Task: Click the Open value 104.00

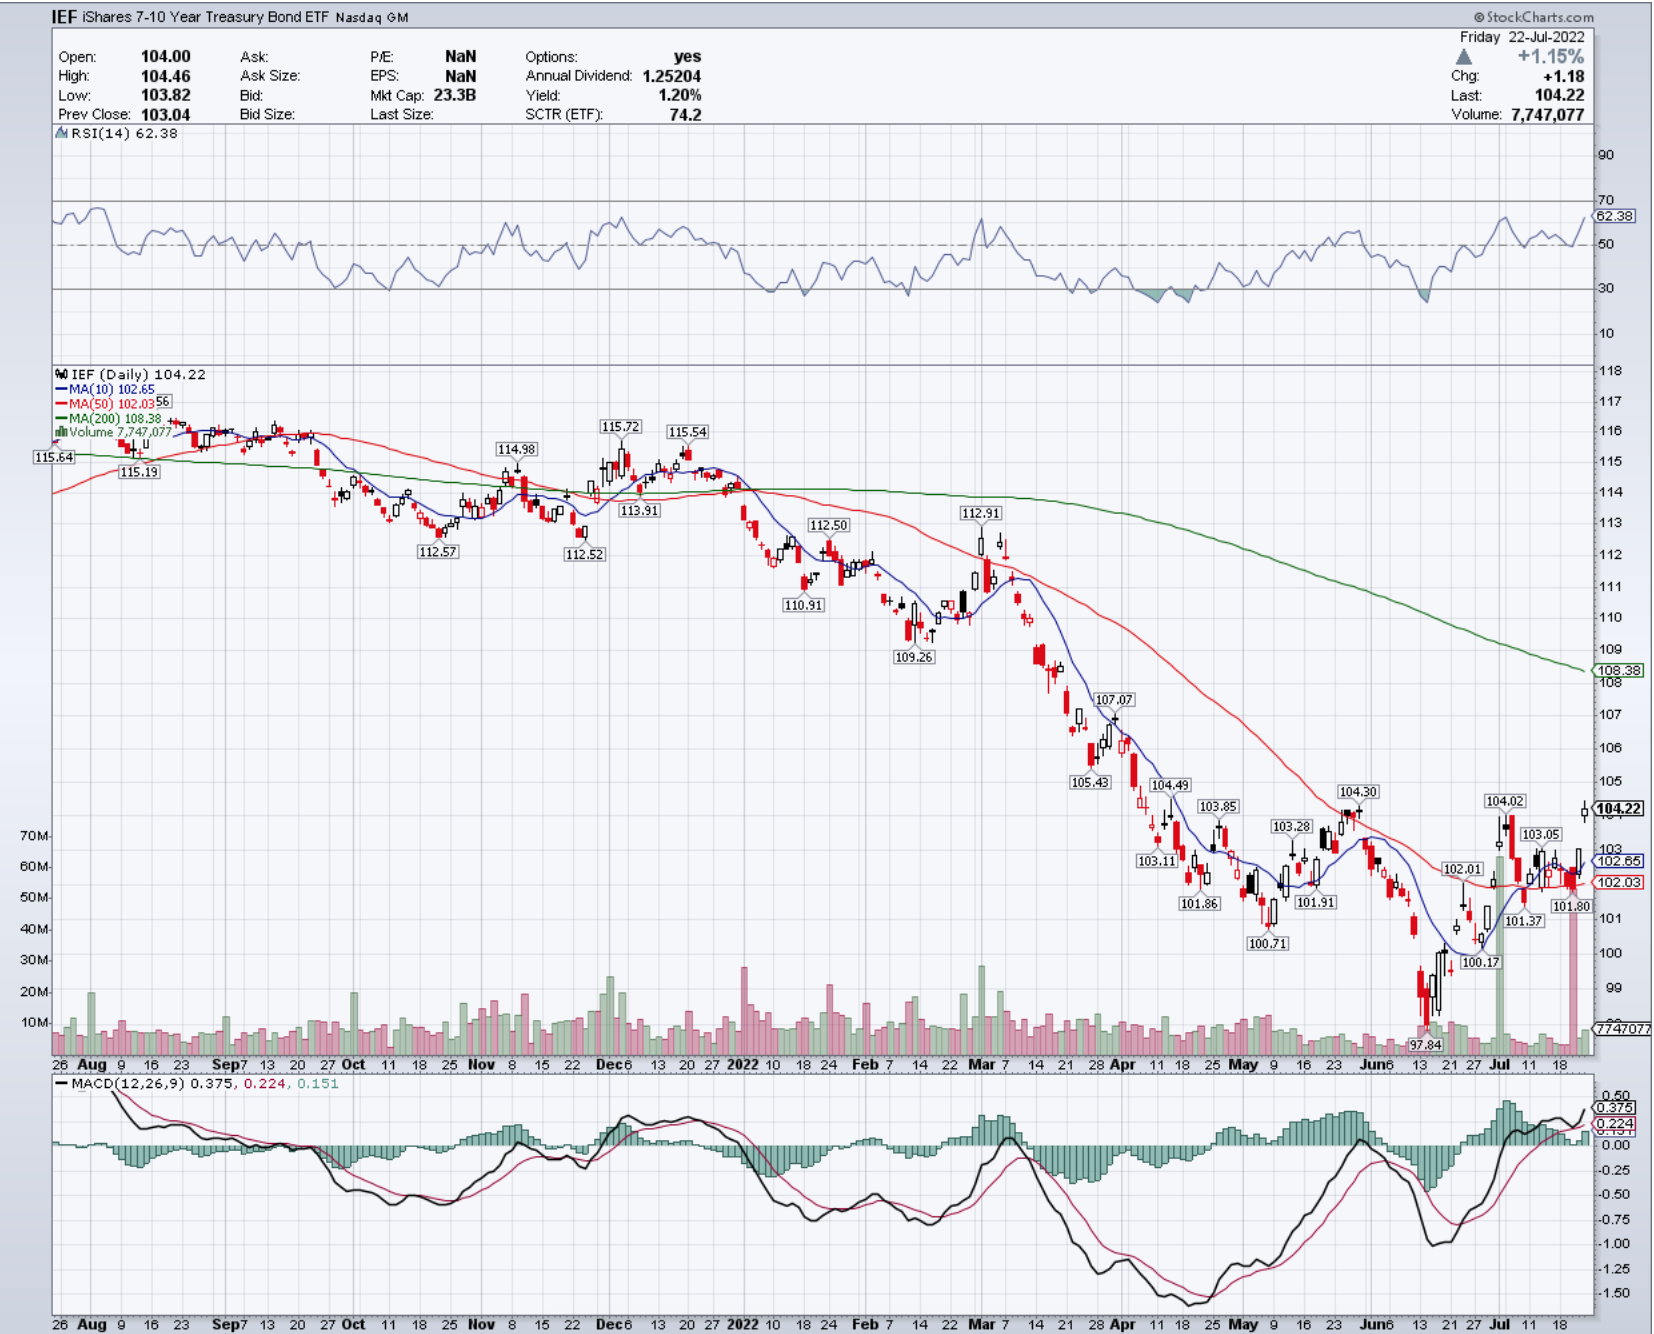Action: (x=165, y=57)
